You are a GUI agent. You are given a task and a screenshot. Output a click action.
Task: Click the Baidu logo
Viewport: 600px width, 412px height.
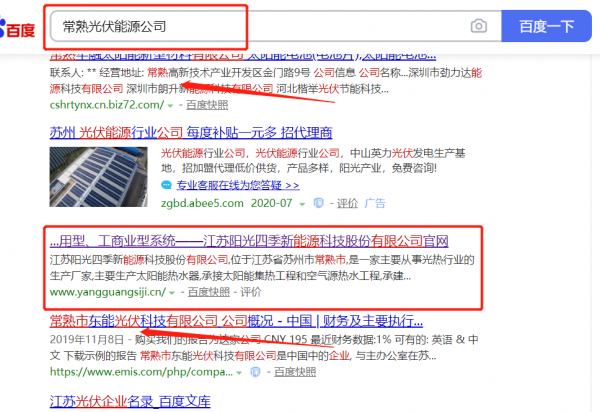click(x=17, y=29)
